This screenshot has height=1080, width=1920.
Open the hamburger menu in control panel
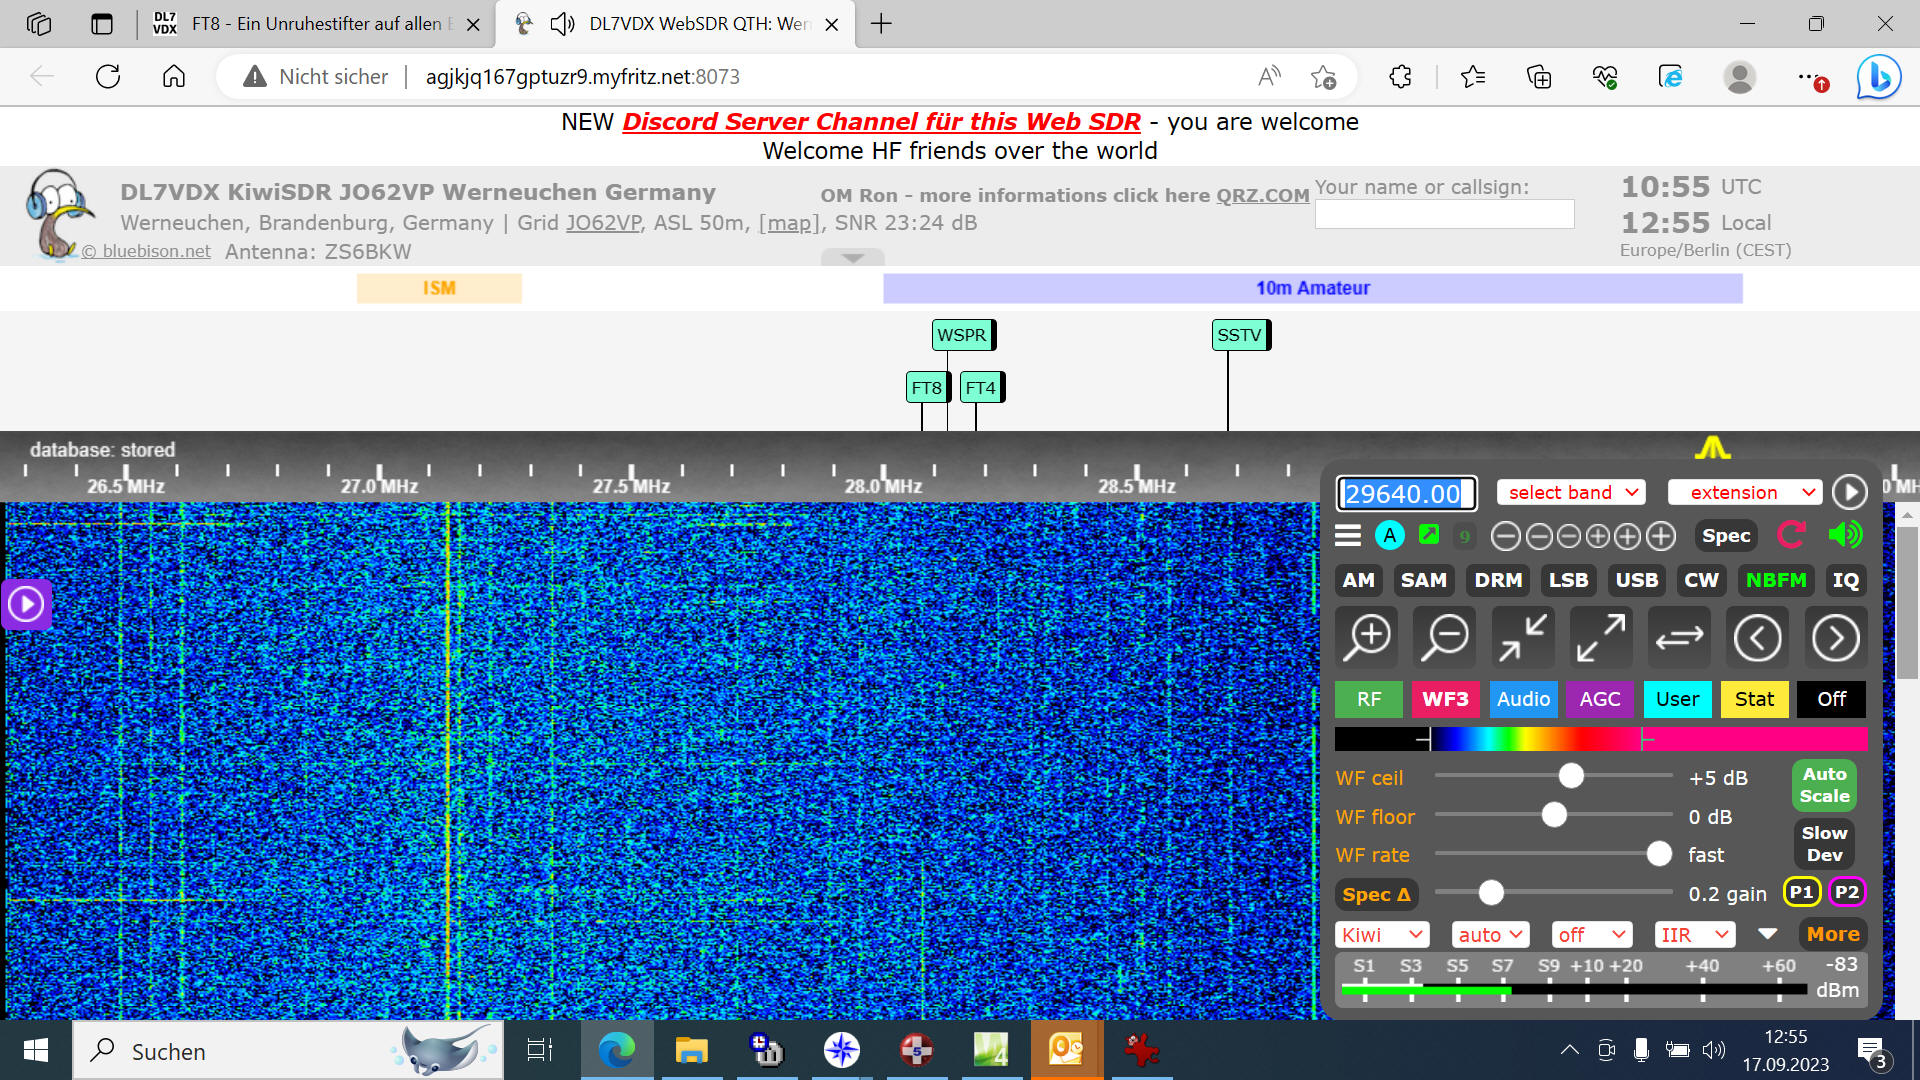pyautogui.click(x=1348, y=535)
